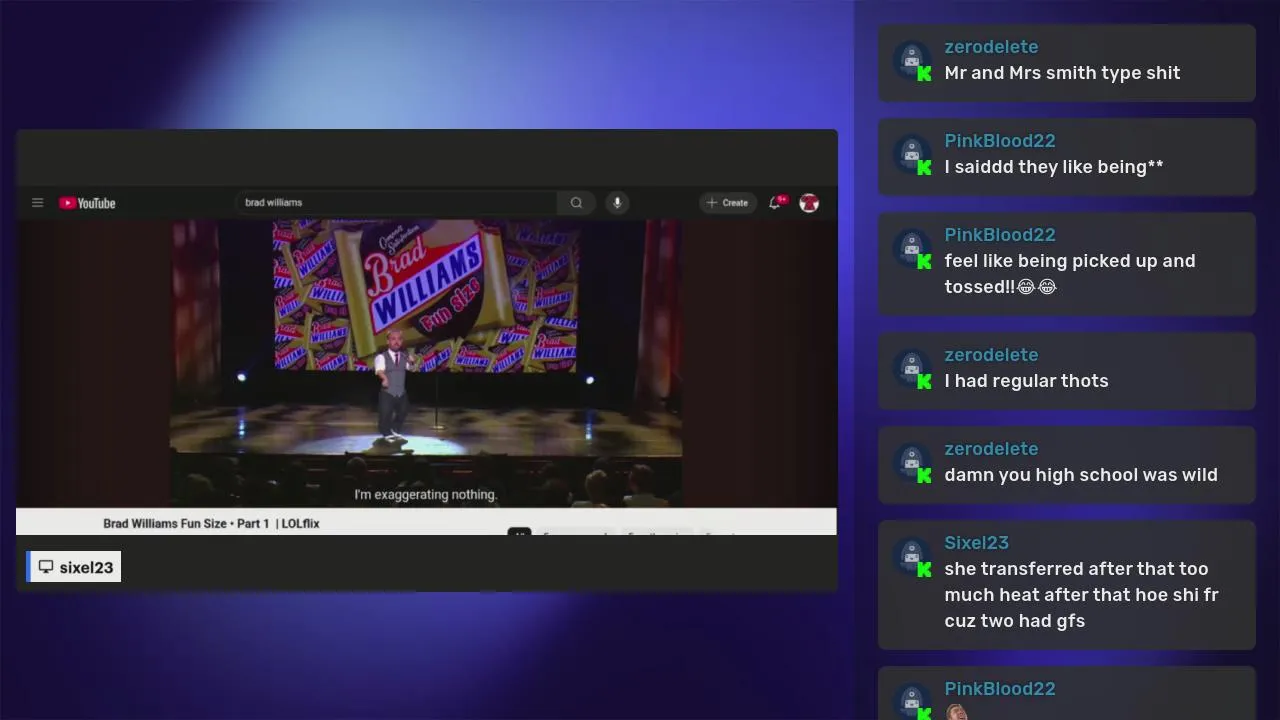Click avatar beside feel like being picked up message

[912, 248]
